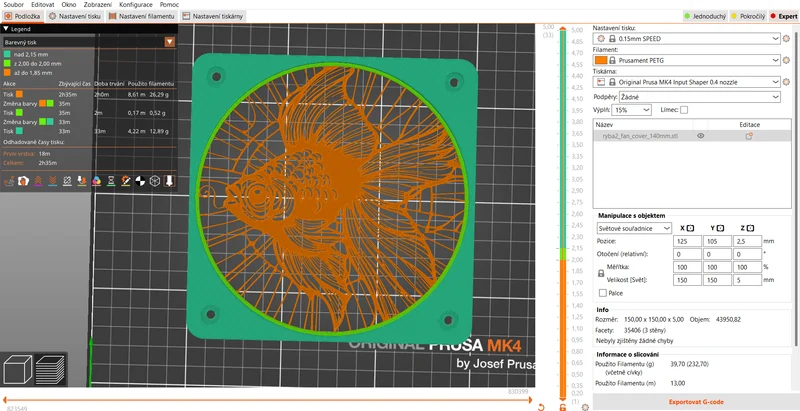Click X axis mirror icon
This screenshot has width=800, height=411.
(x=690, y=228)
